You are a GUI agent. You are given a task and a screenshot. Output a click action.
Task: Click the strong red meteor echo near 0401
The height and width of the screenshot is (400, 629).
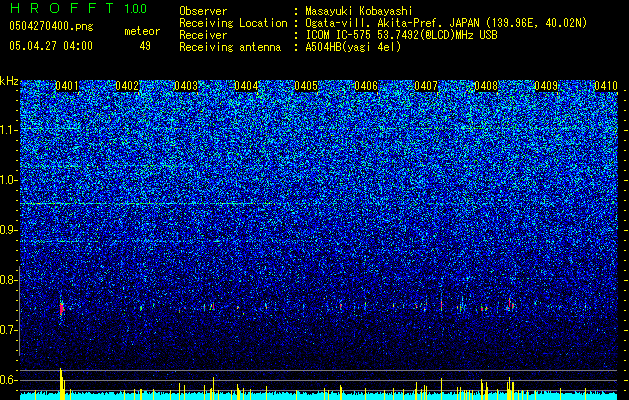61,308
